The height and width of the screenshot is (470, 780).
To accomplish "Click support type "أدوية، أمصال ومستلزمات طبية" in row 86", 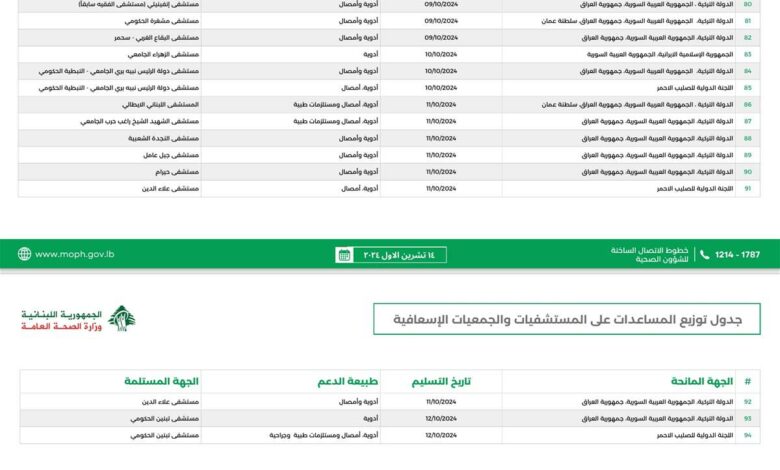I will [336, 104].
